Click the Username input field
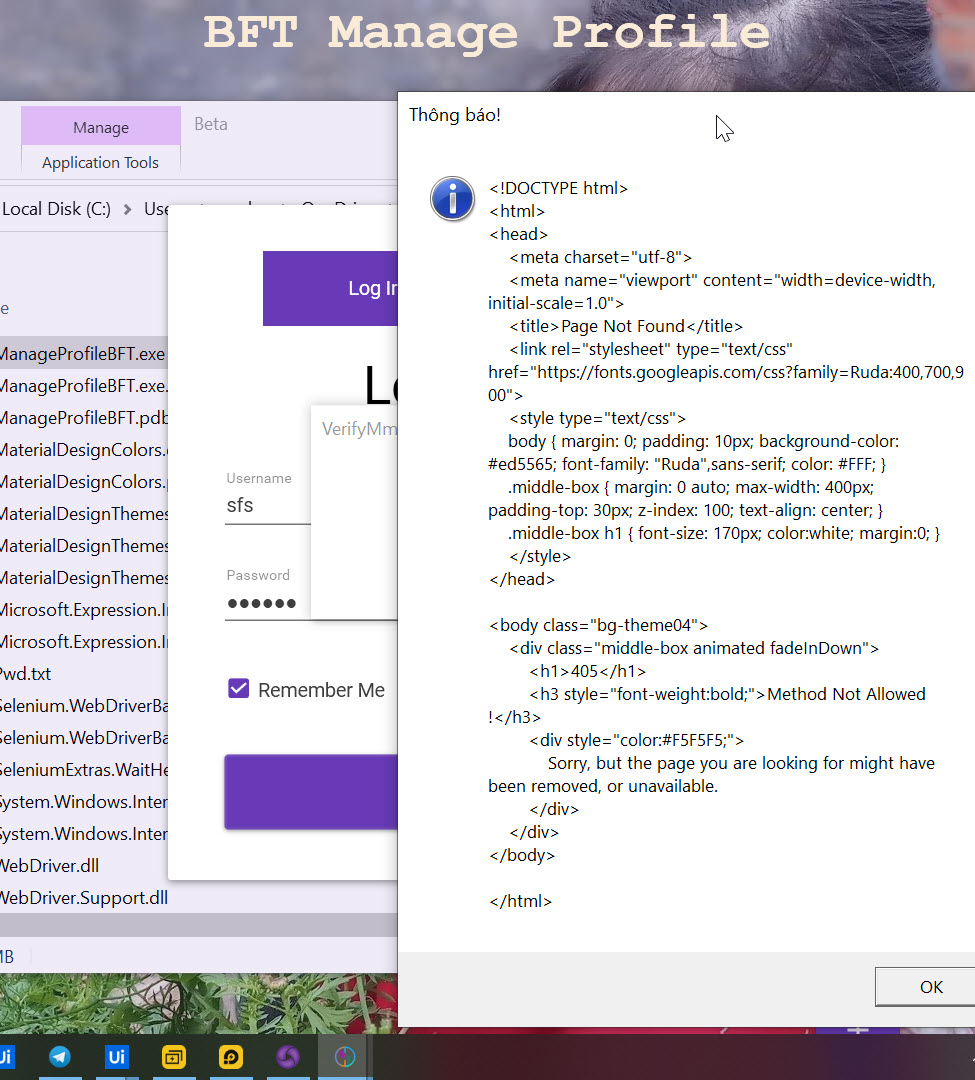The height and width of the screenshot is (1080, 975). click(x=268, y=506)
